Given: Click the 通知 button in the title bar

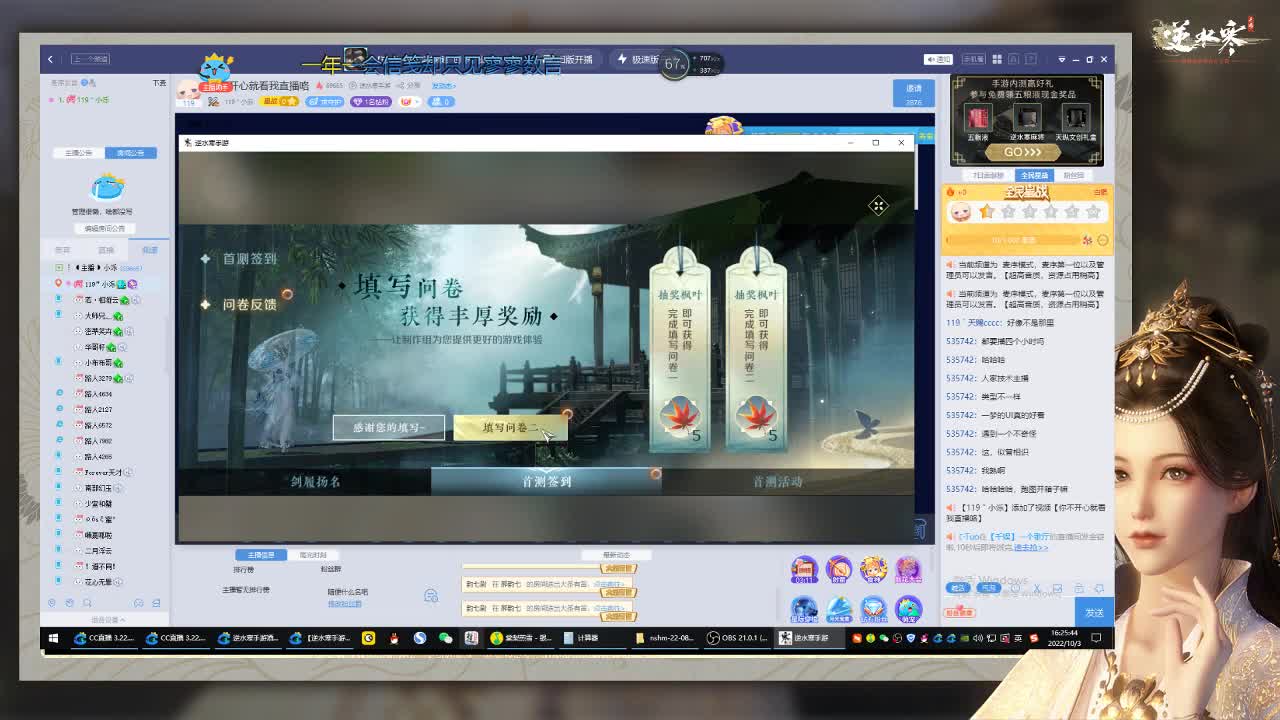Looking at the screenshot, I should coord(938,59).
